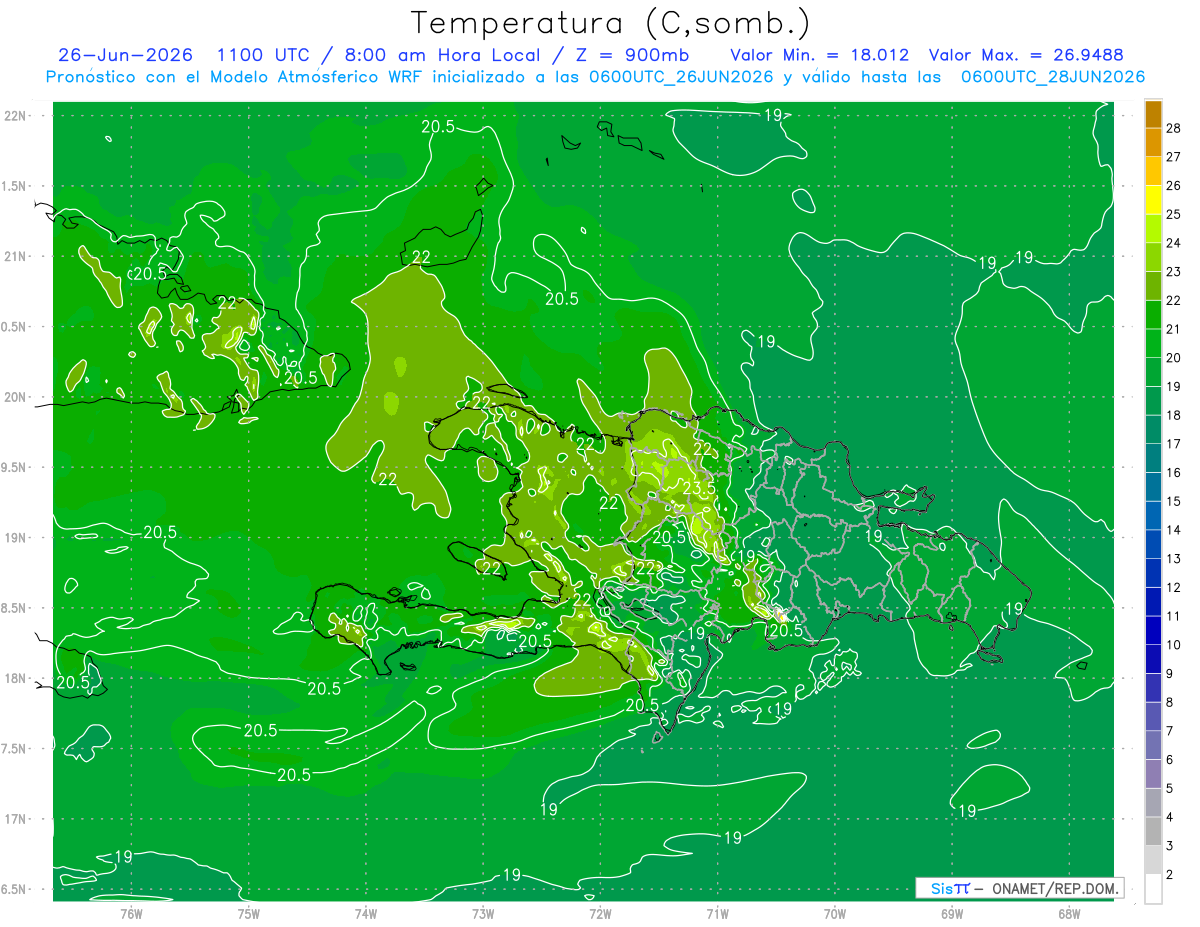Image resolution: width=1200 pixels, height=927 pixels.
Task: Click the colorbar label "5"
Action: click(x=1170, y=788)
